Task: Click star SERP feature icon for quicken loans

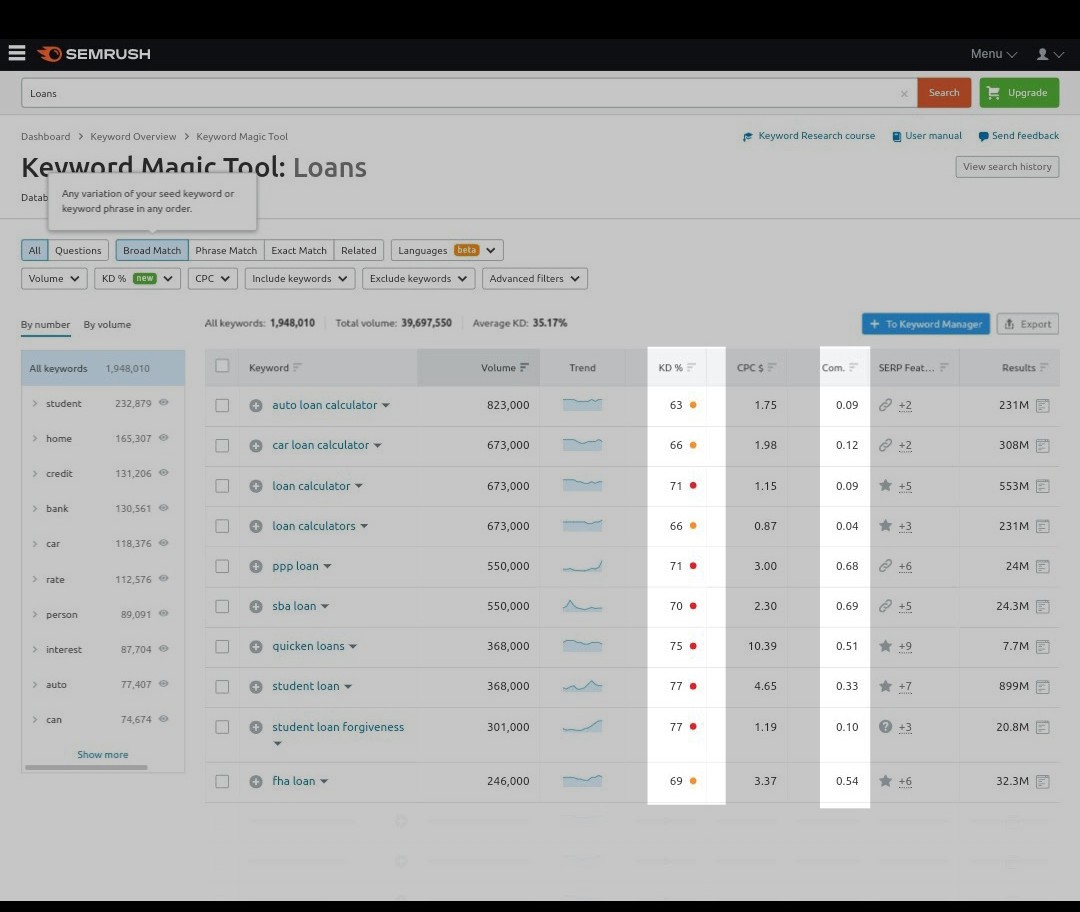Action: pyautogui.click(x=885, y=645)
